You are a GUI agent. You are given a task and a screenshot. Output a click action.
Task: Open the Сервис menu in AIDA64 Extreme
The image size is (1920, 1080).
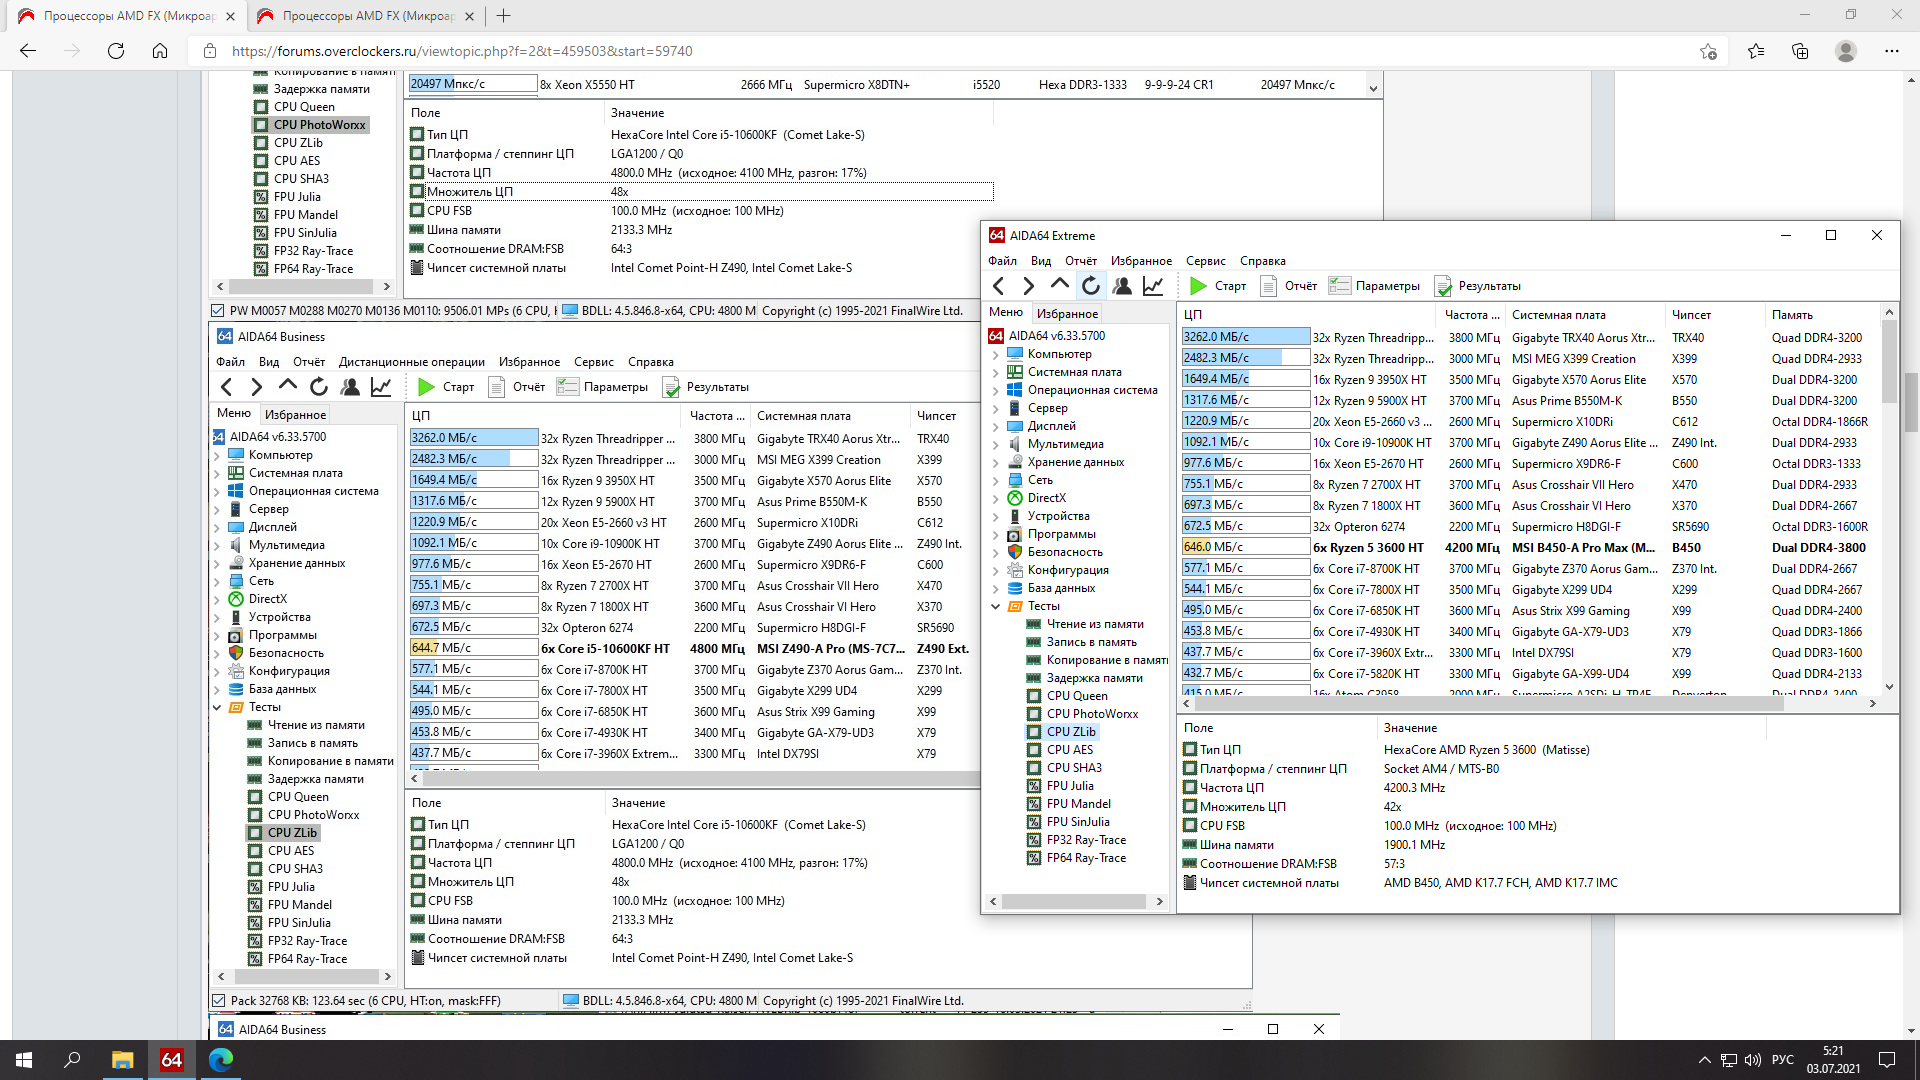point(1205,261)
